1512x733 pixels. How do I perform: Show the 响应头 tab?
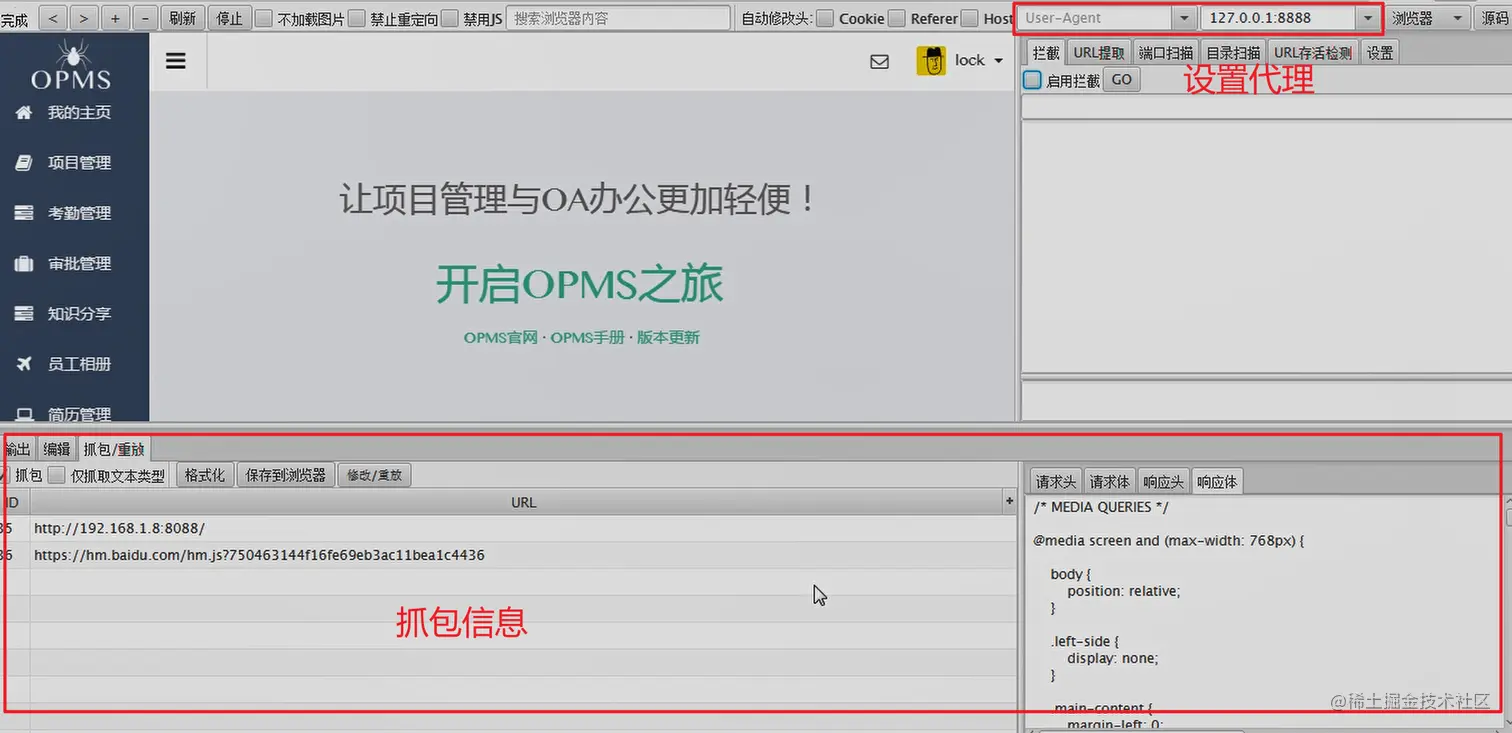1164,481
